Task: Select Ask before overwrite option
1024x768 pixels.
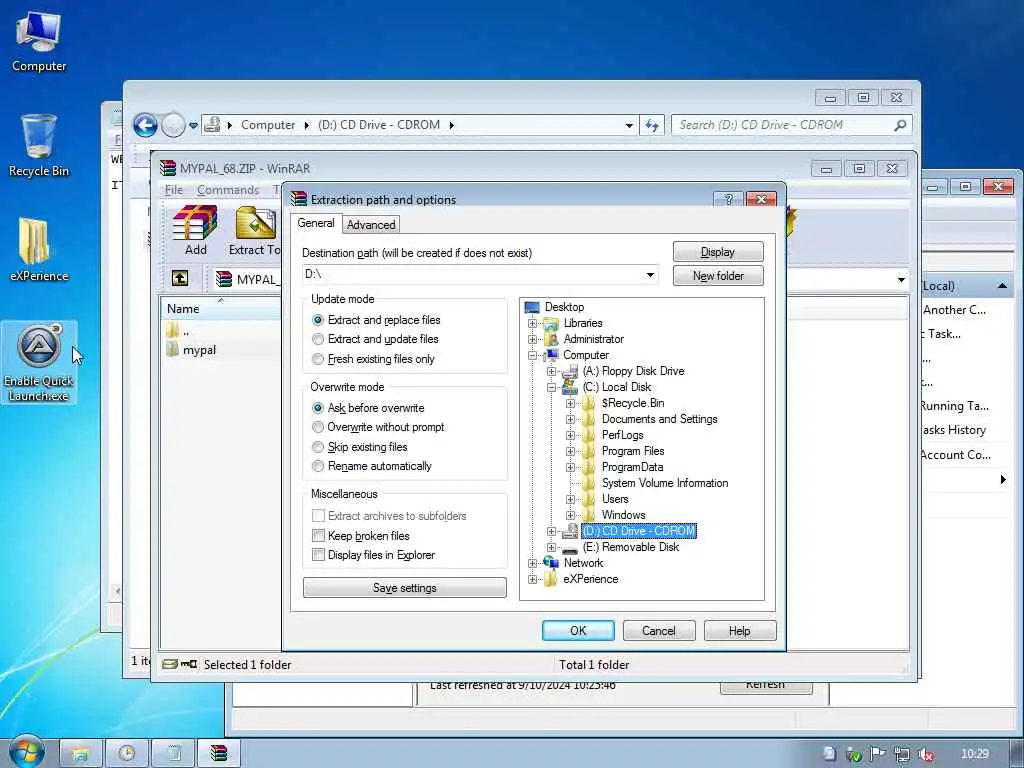Action: pos(368,408)
